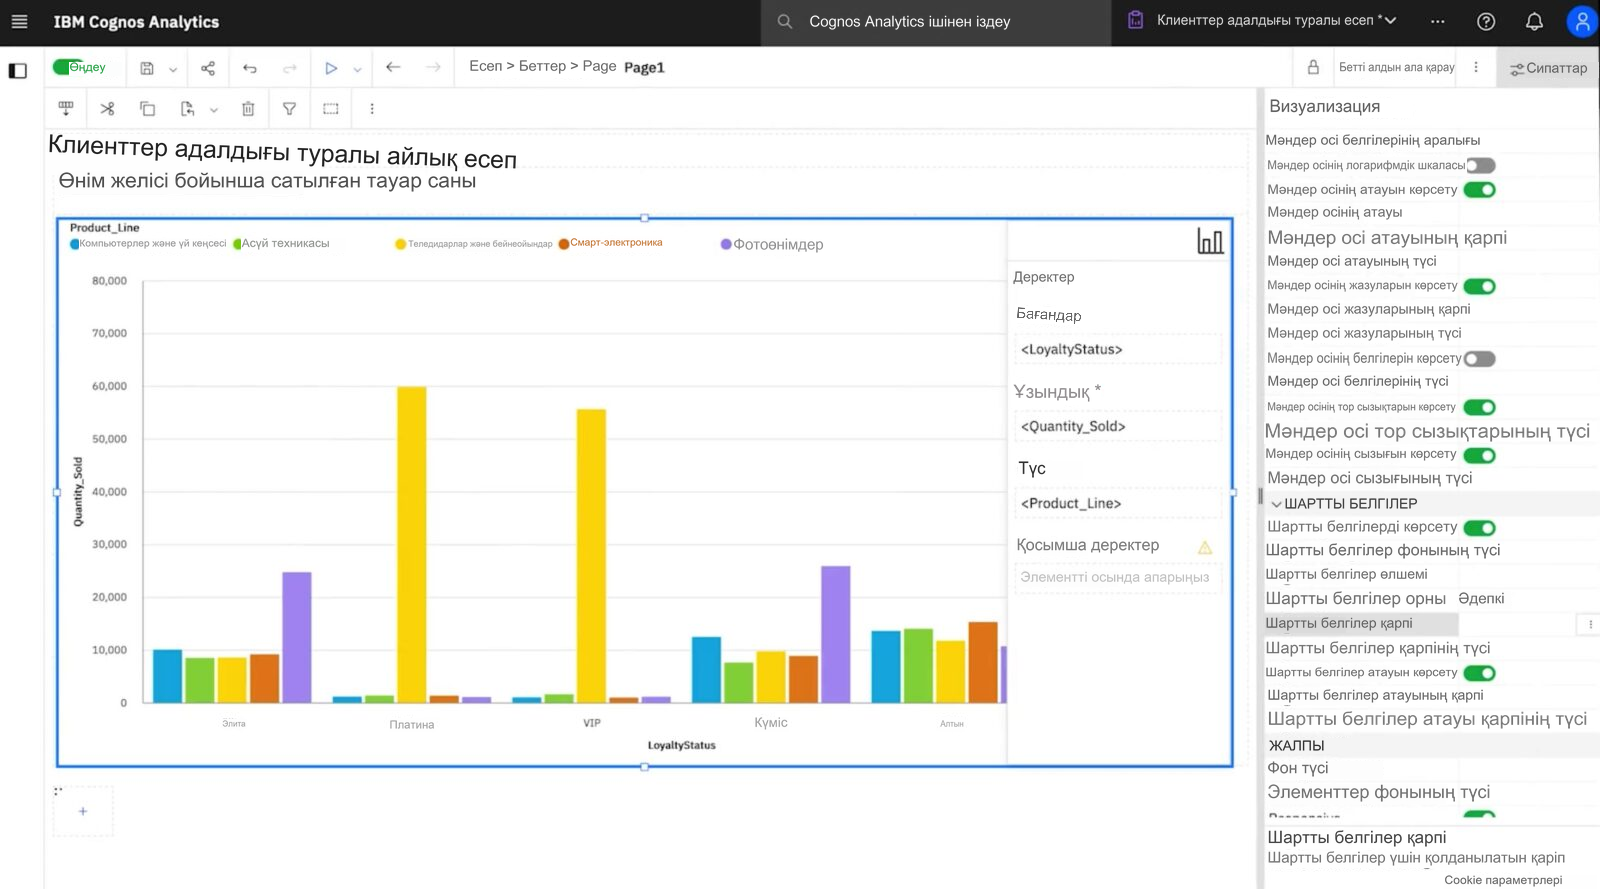Add a new block with the plus button
This screenshot has width=1600, height=889.
[83, 811]
